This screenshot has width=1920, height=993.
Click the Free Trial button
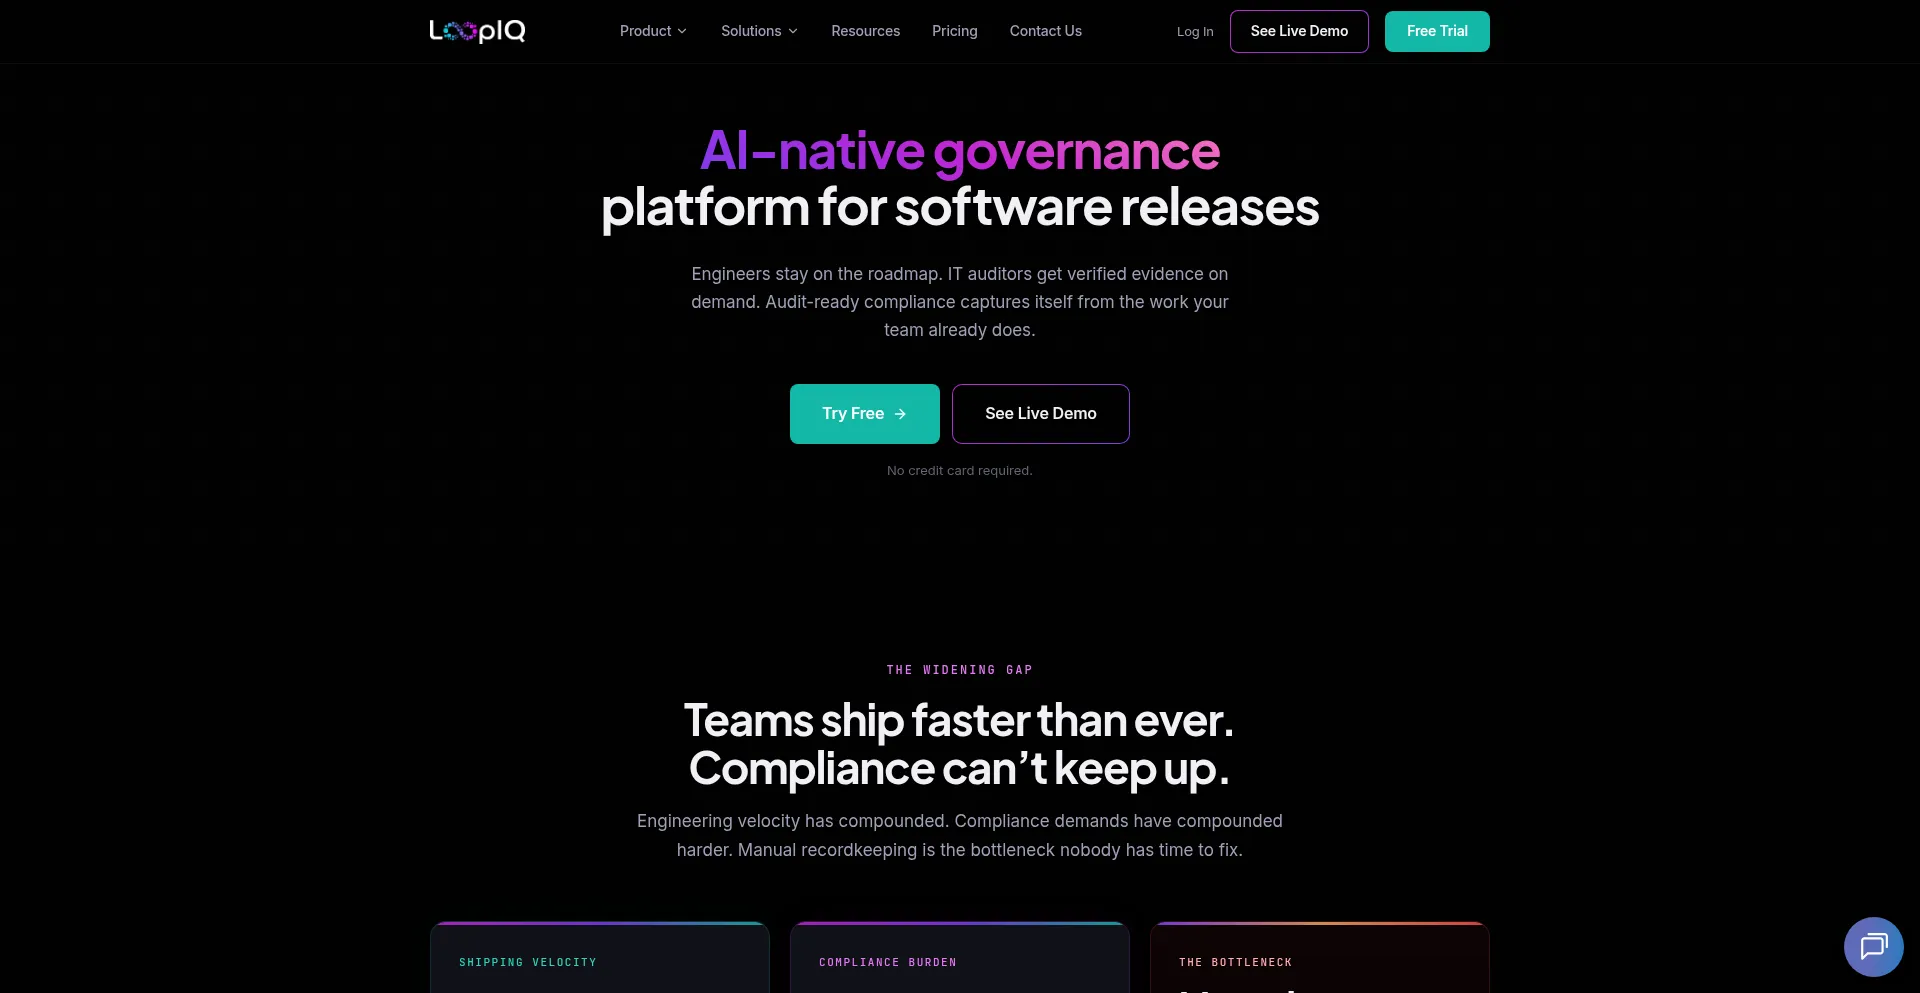pos(1437,31)
